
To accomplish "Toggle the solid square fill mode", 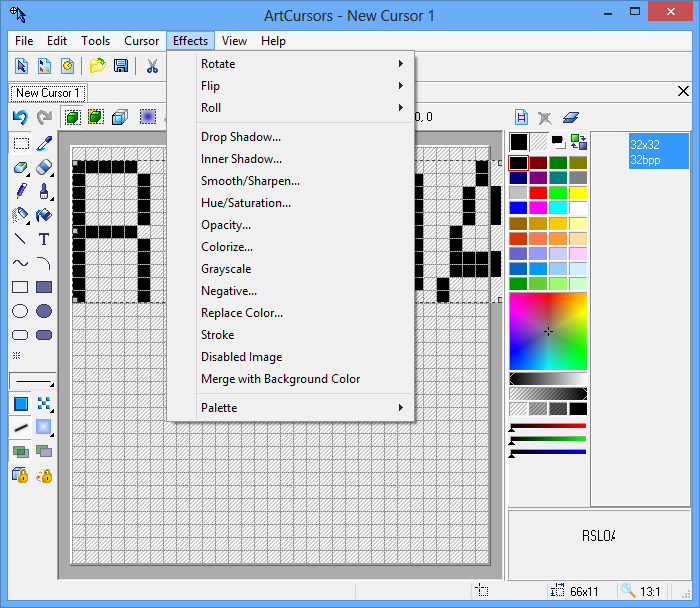I will click(21, 404).
